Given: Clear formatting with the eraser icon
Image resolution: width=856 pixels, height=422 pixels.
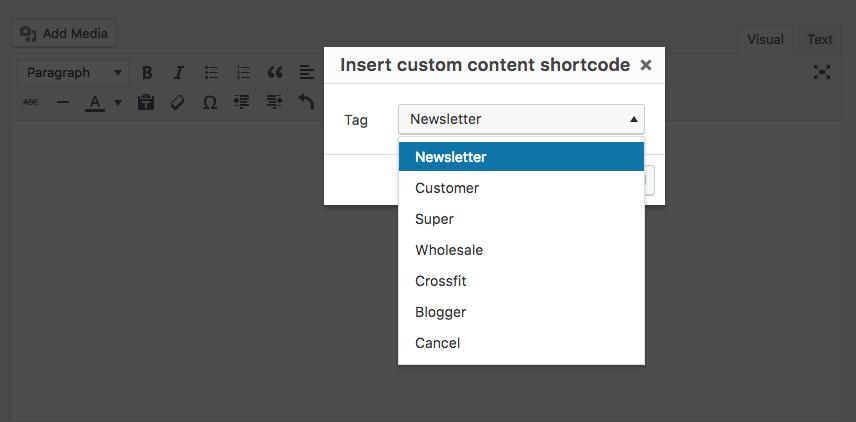Looking at the screenshot, I should 177,102.
